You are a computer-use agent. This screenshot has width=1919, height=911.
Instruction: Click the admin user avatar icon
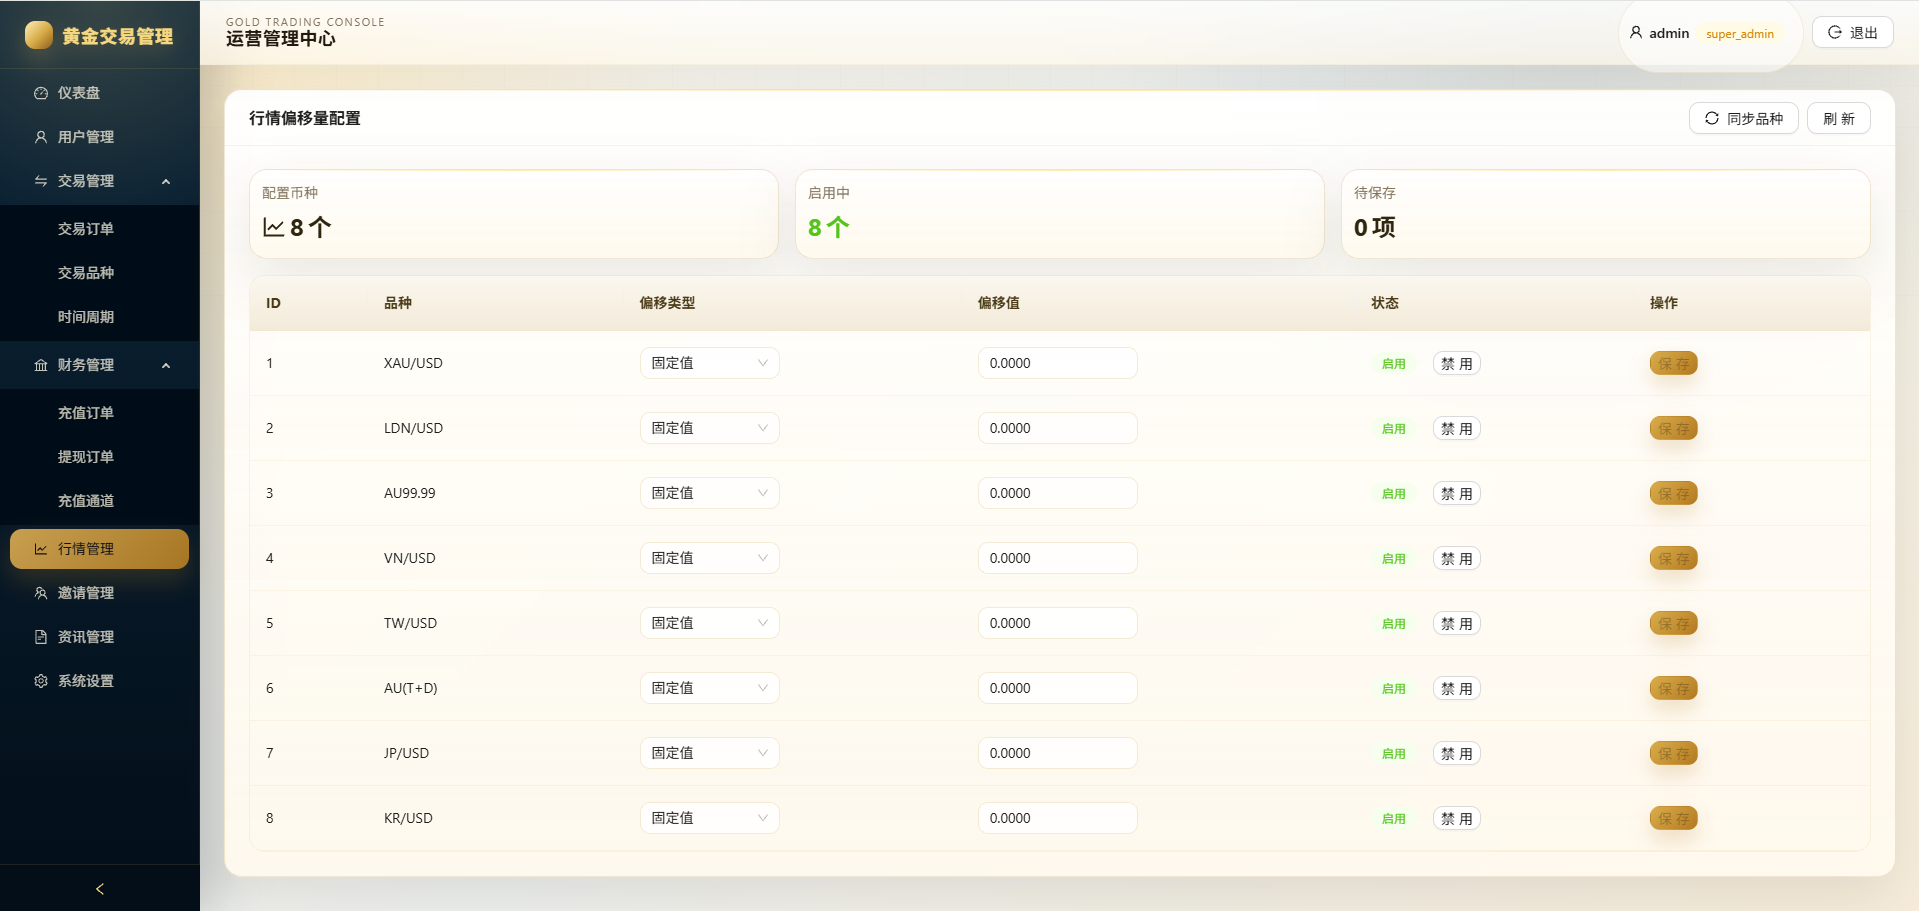click(x=1636, y=33)
